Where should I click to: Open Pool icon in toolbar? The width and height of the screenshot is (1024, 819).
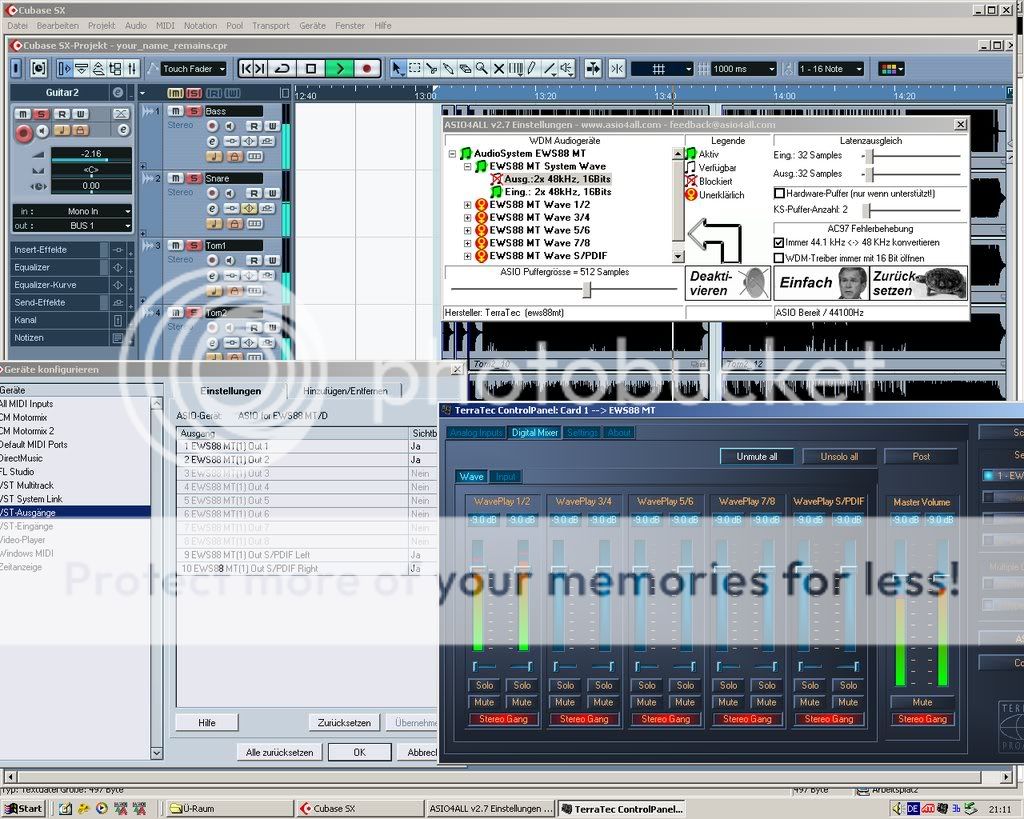pos(115,69)
